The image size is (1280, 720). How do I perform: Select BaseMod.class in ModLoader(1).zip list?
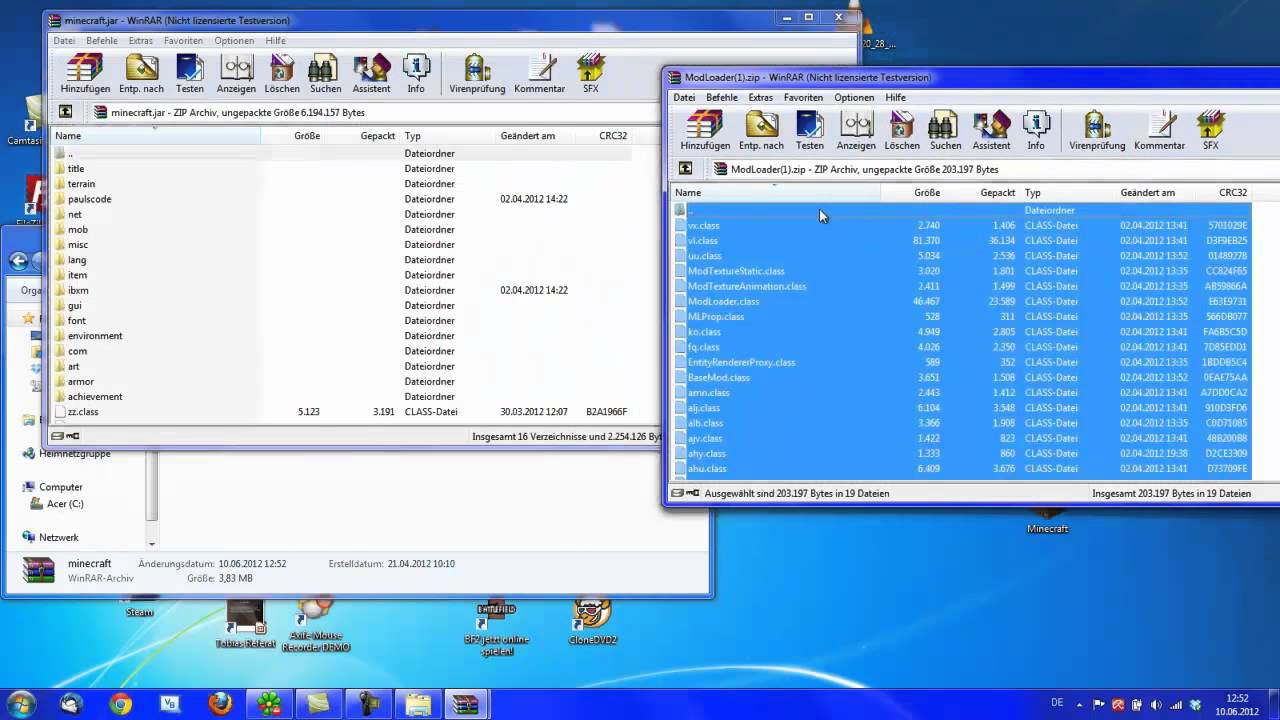tap(718, 377)
